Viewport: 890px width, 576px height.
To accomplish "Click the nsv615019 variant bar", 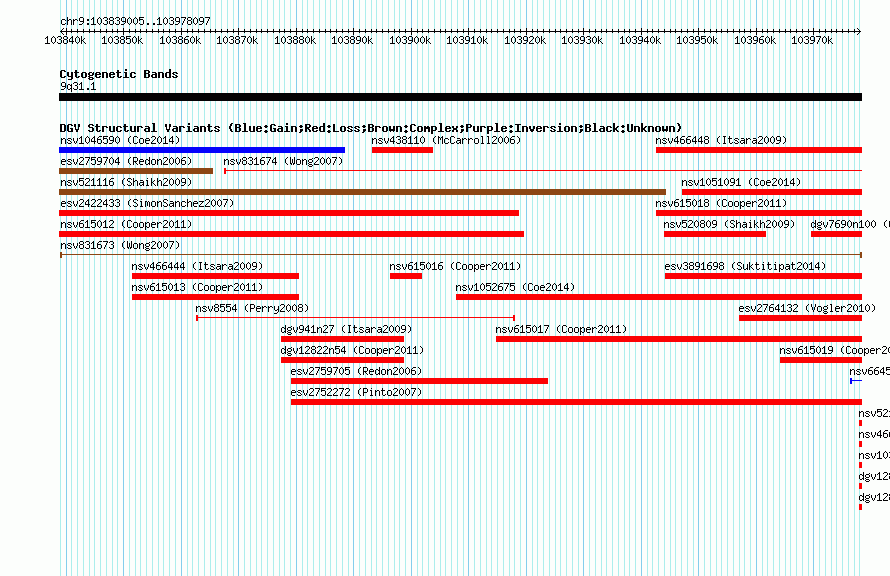I will [x=821, y=360].
